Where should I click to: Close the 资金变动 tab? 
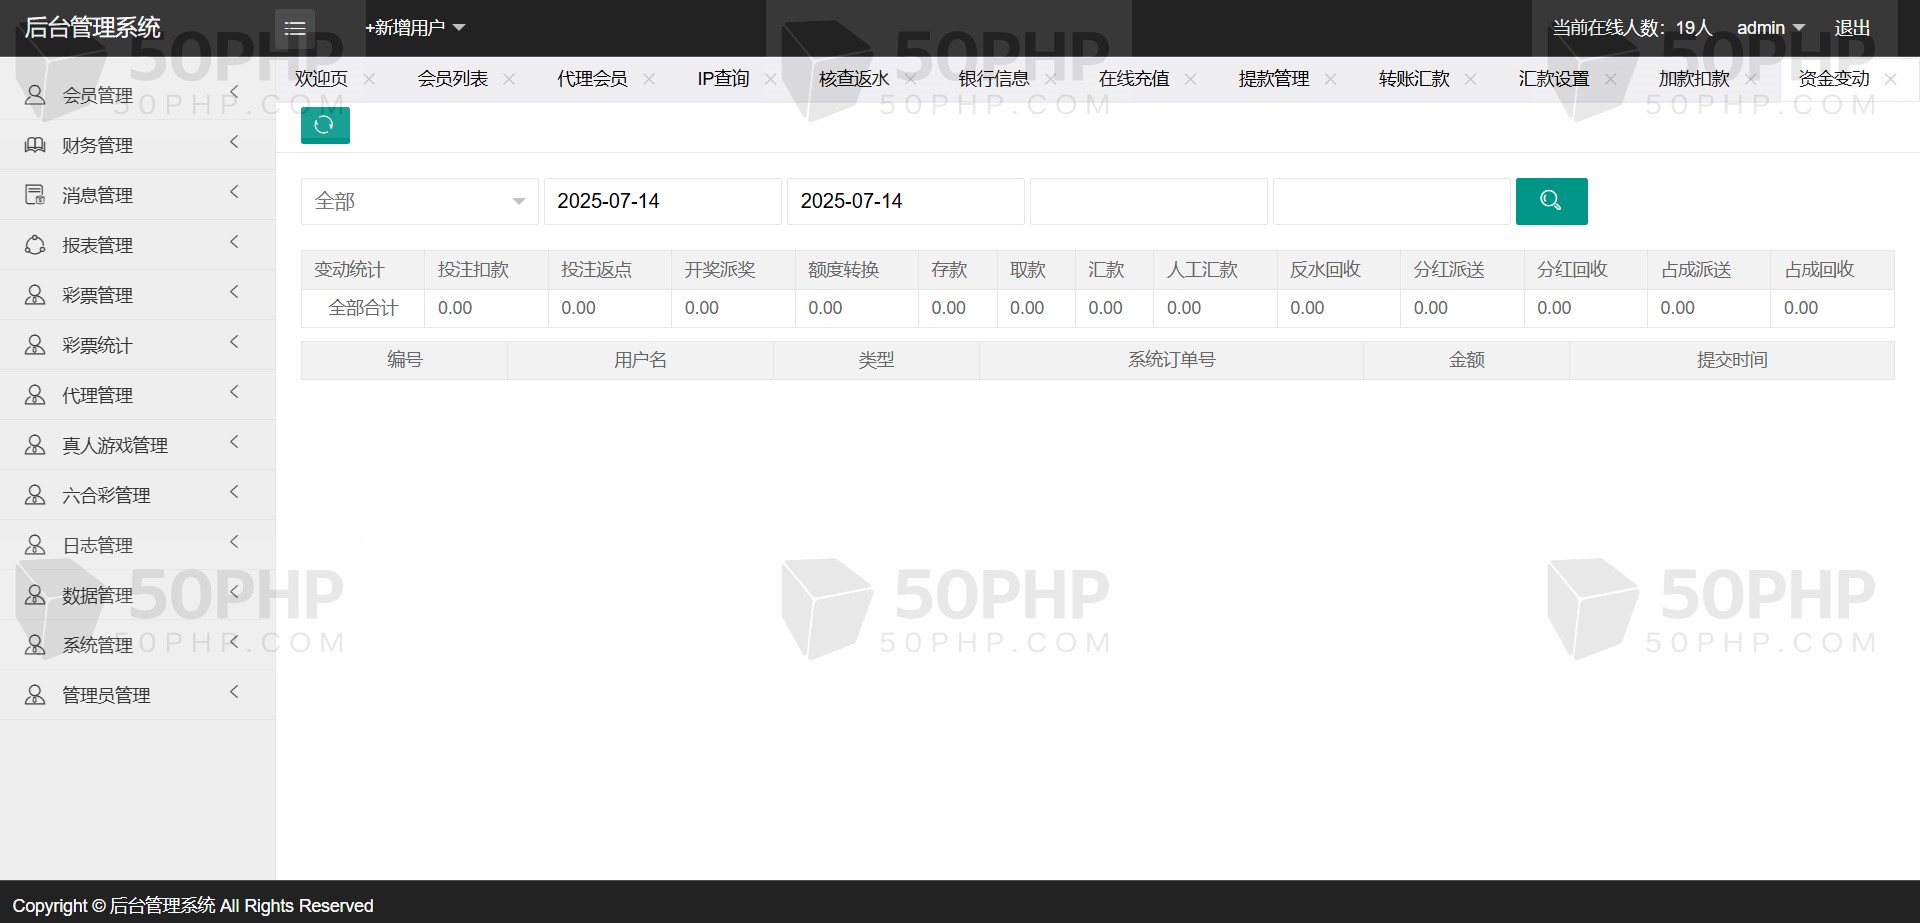pos(1890,79)
